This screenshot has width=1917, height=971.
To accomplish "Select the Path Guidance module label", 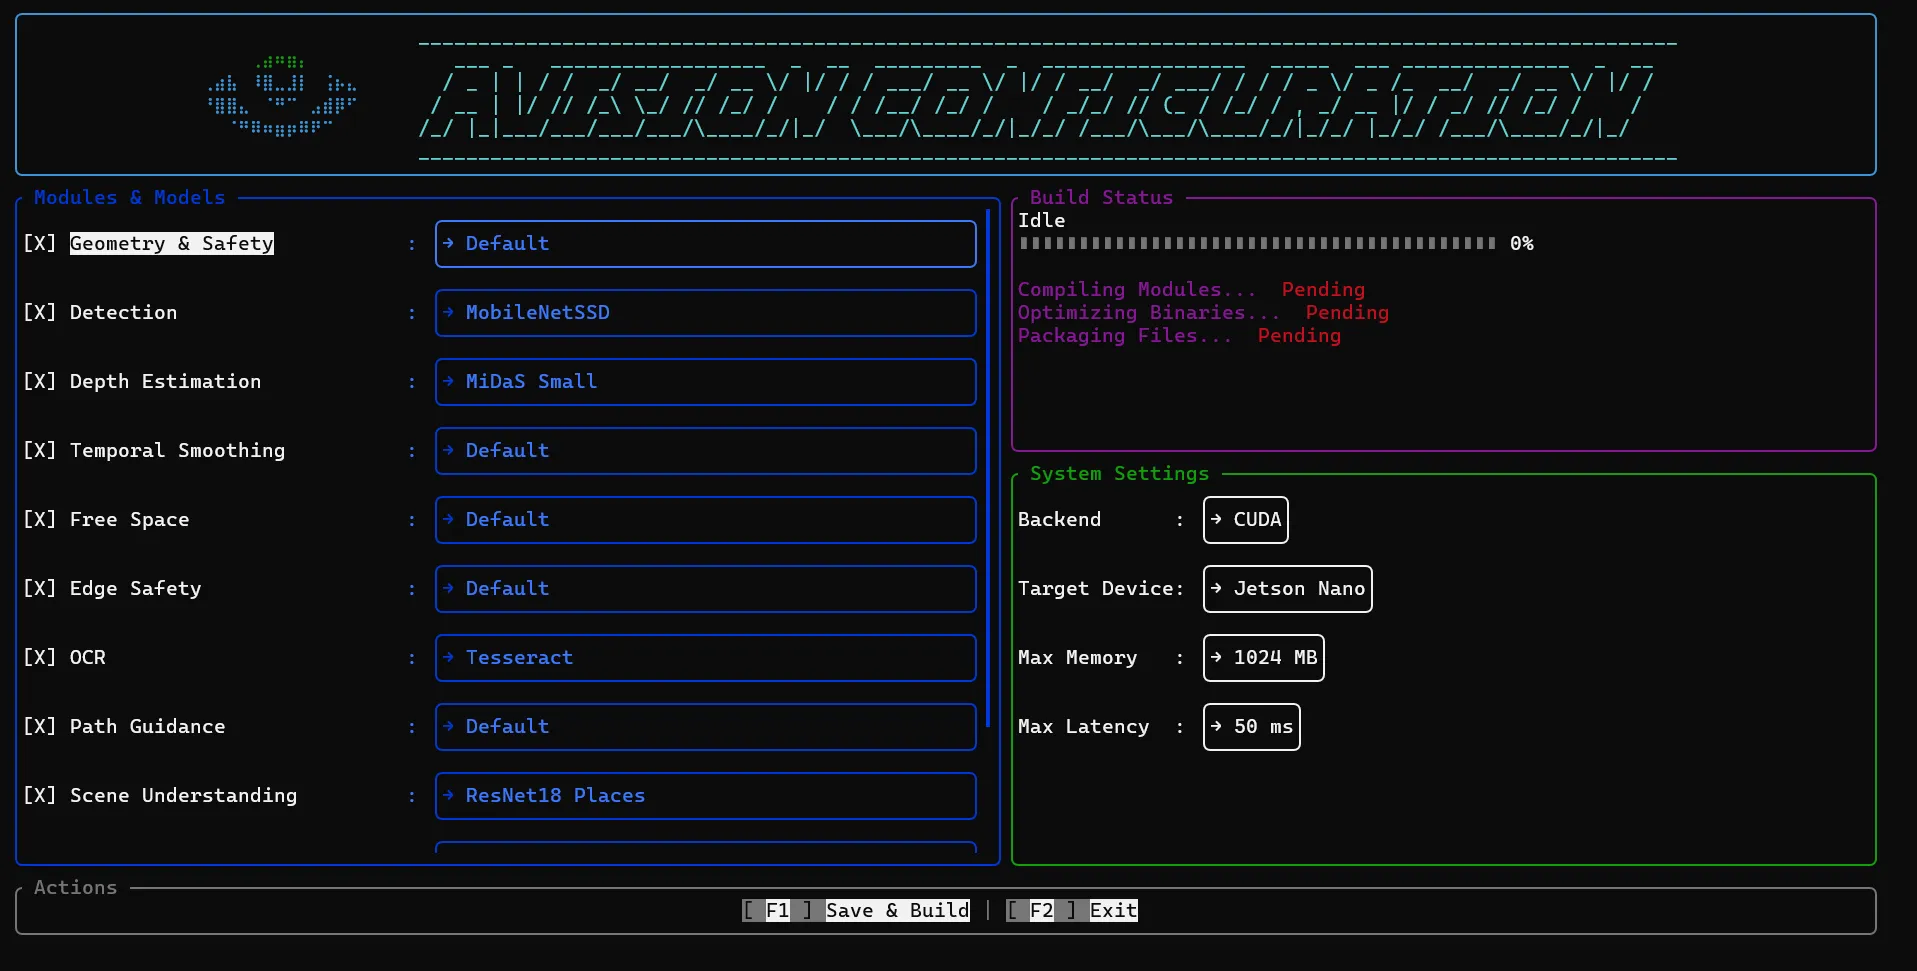I will (x=148, y=727).
